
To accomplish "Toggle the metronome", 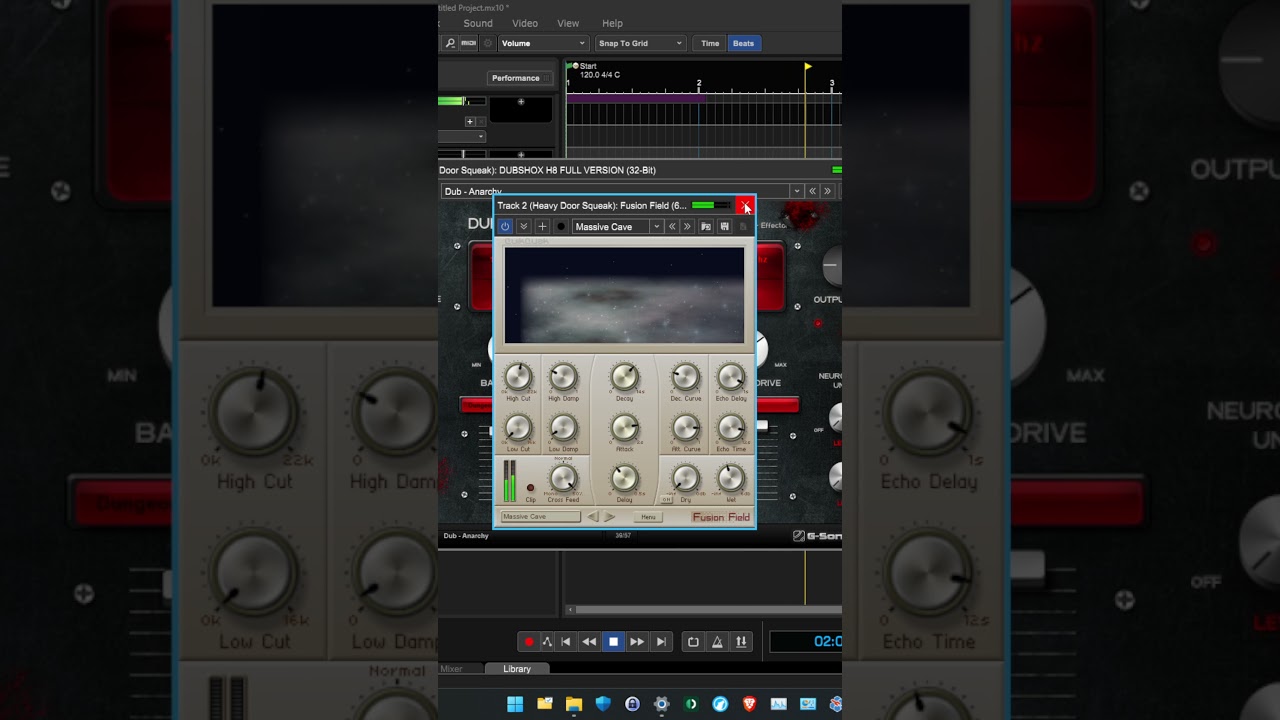I will tap(717, 642).
